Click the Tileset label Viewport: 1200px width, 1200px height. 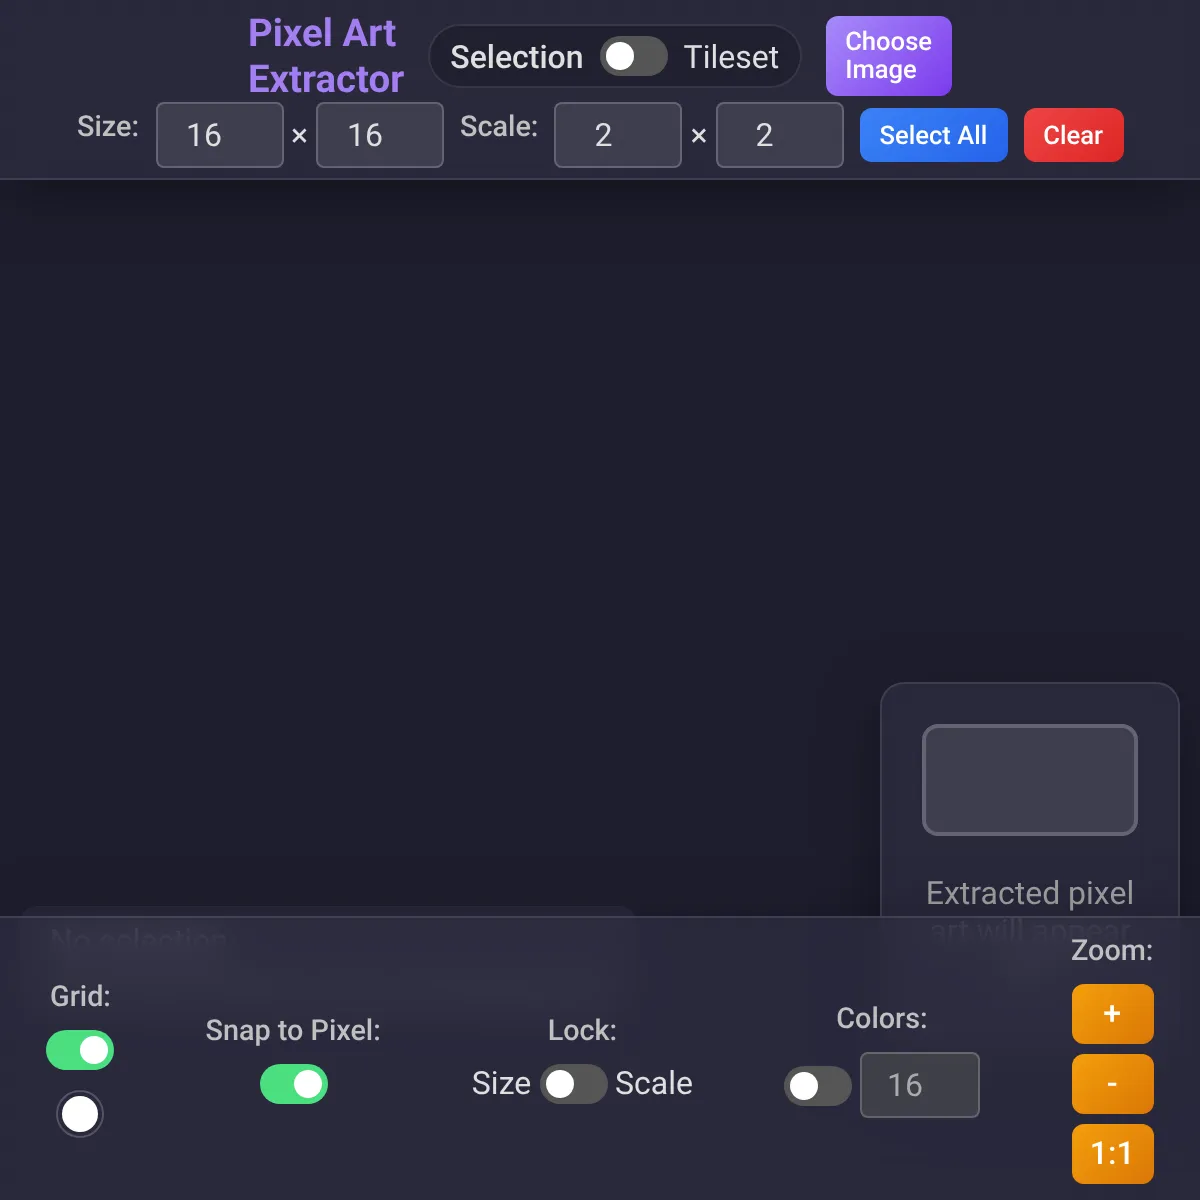[x=731, y=57]
